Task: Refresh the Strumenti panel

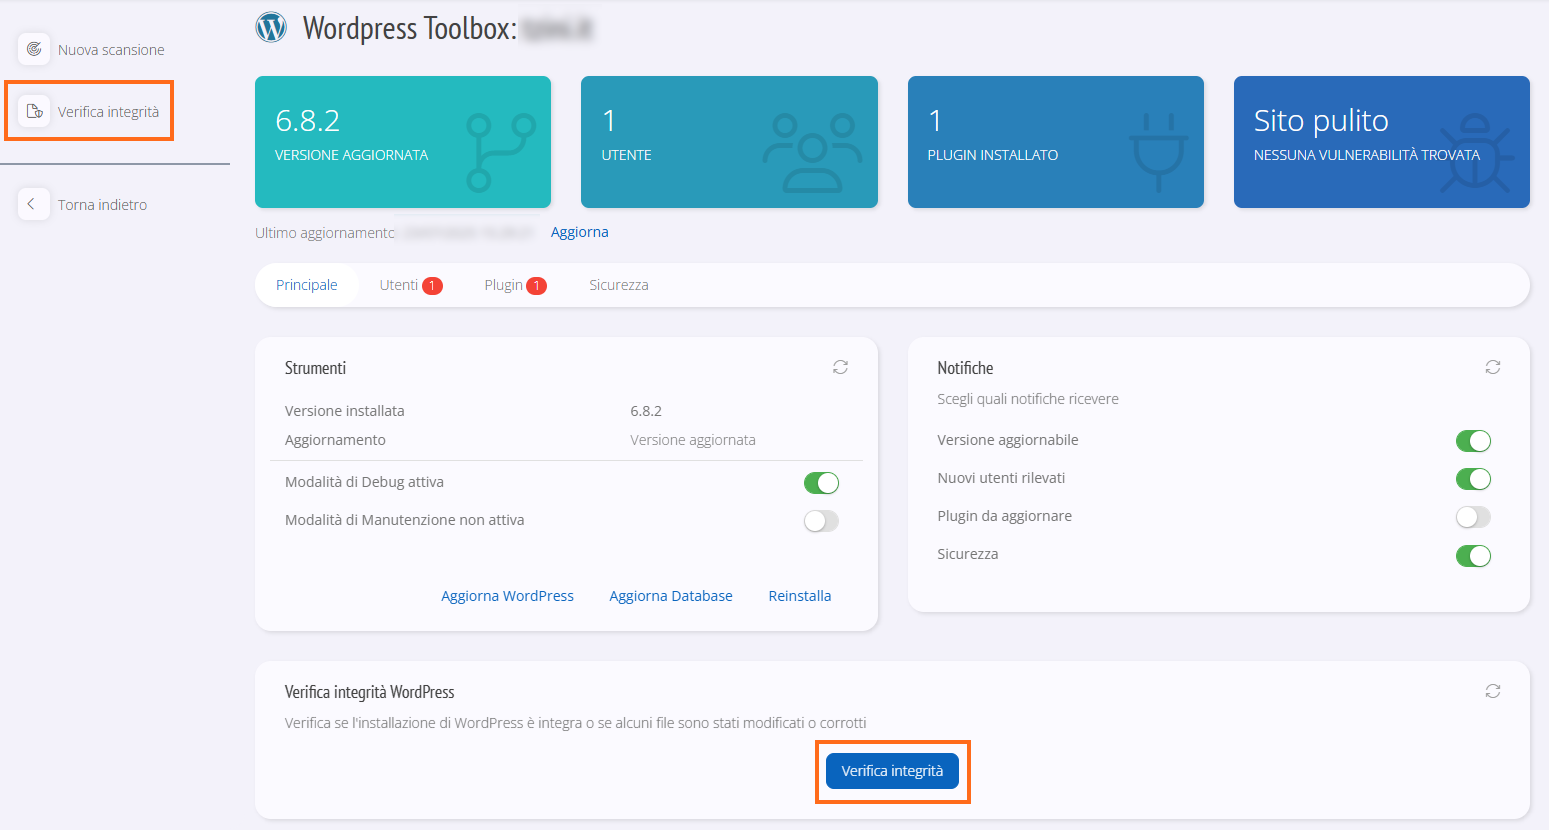Action: pyautogui.click(x=840, y=367)
